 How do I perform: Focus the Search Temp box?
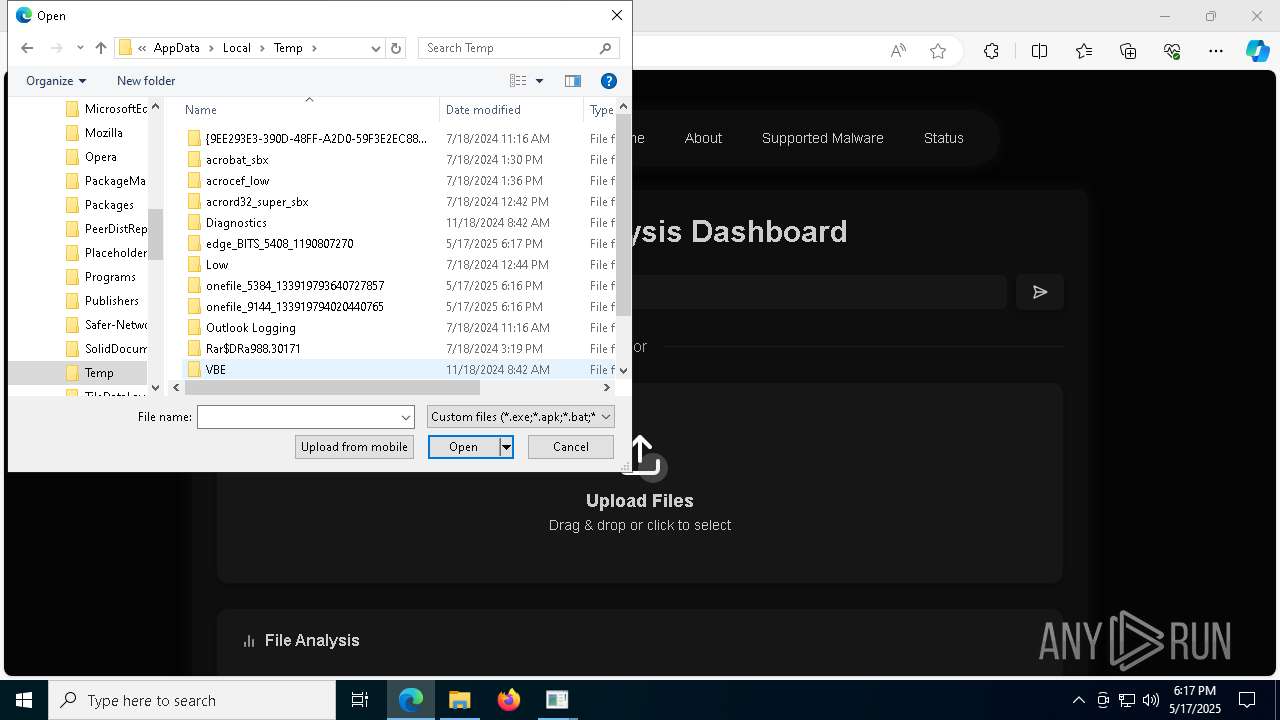518,48
